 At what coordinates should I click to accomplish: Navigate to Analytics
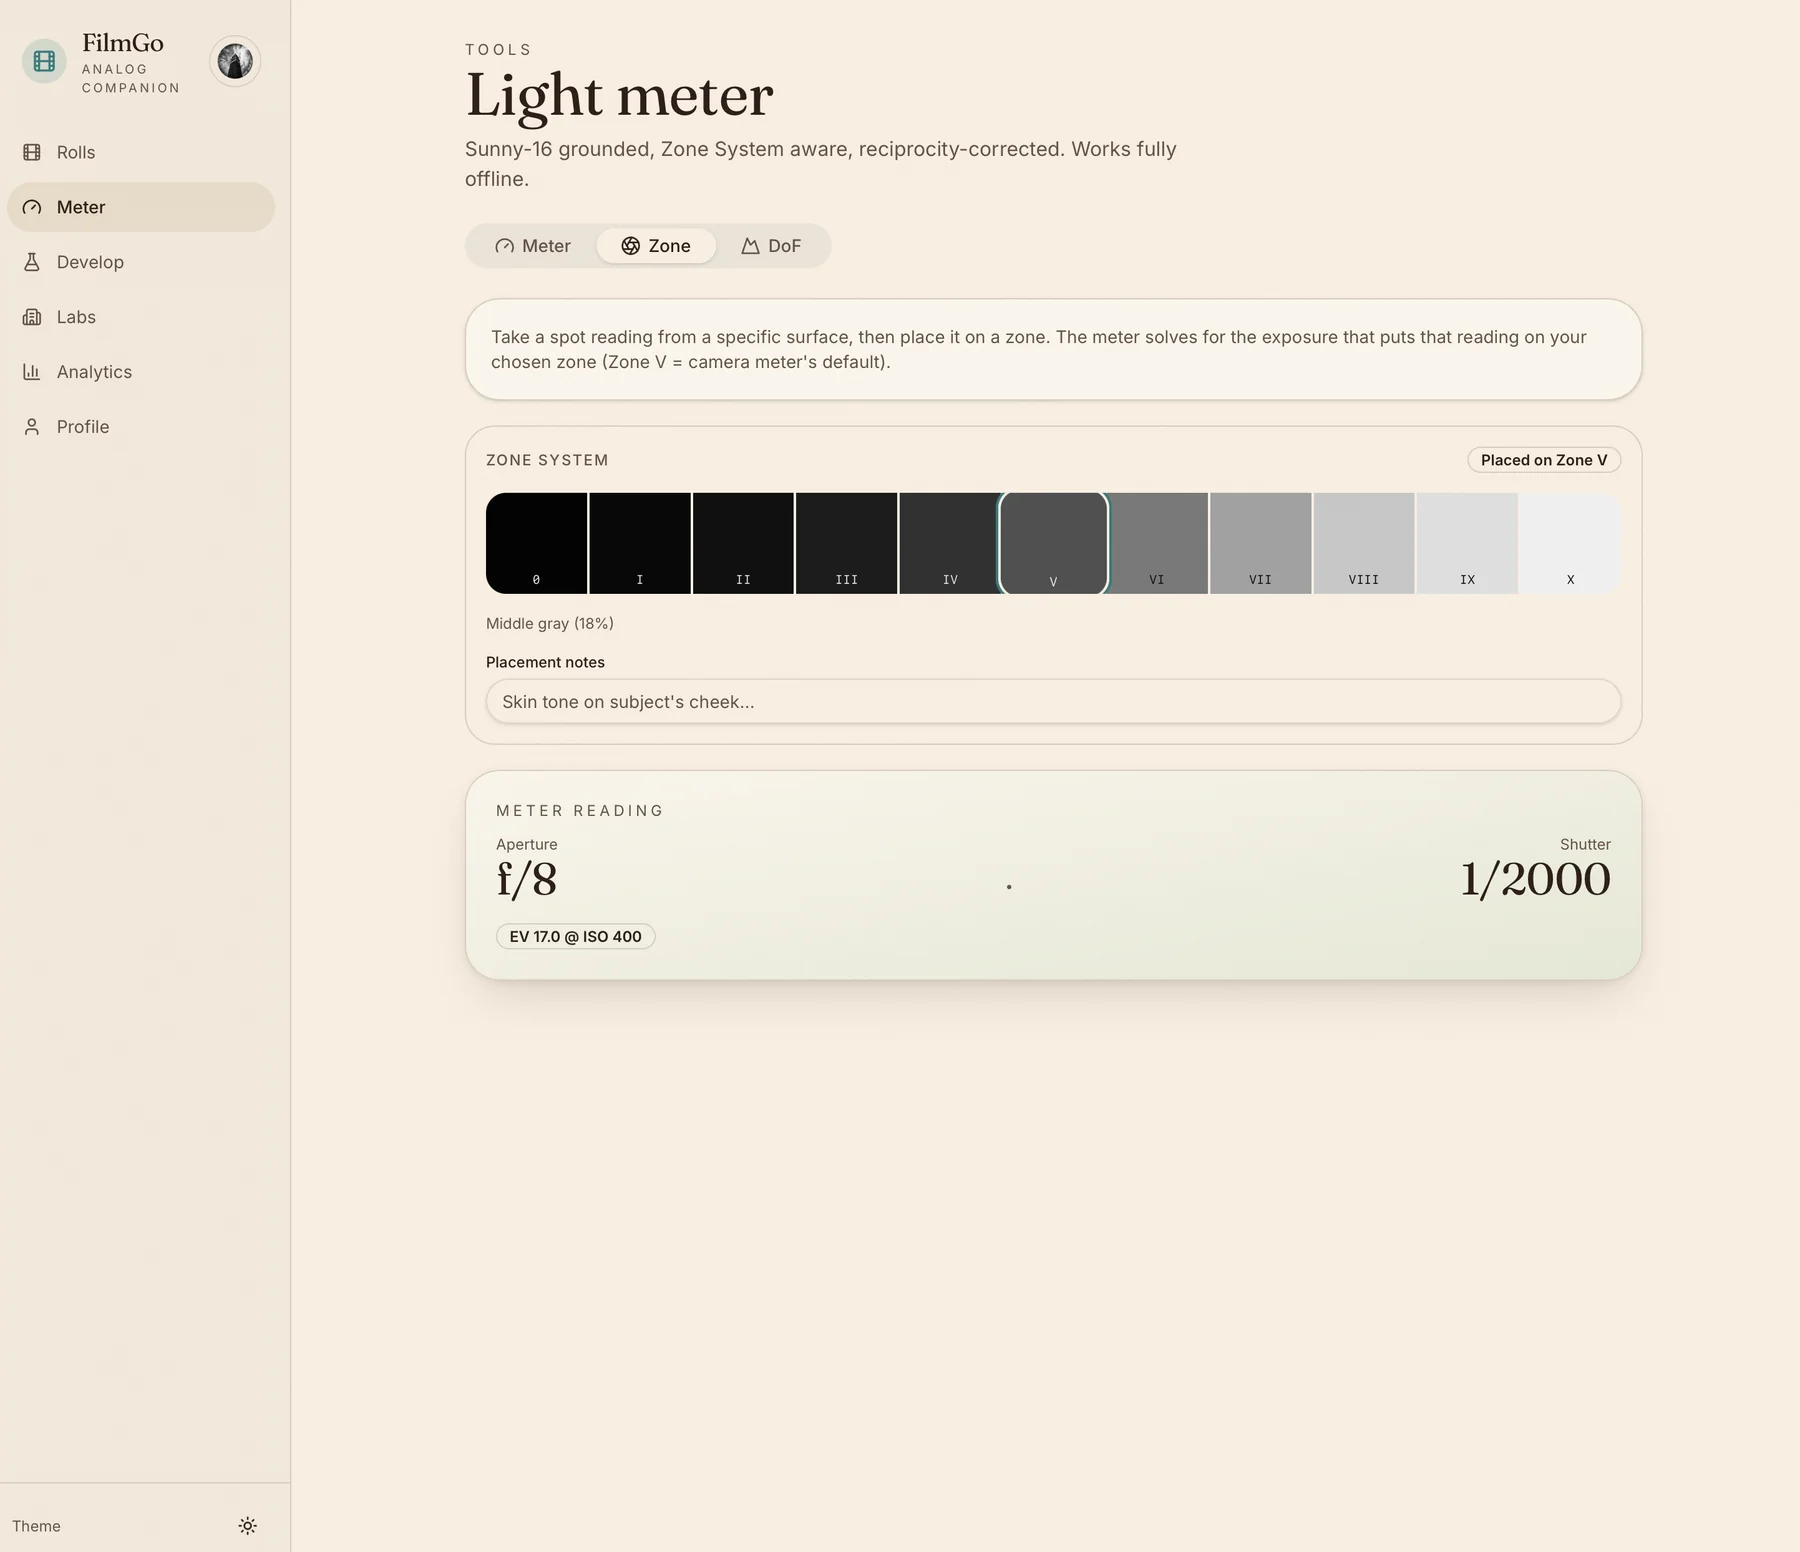coord(141,372)
